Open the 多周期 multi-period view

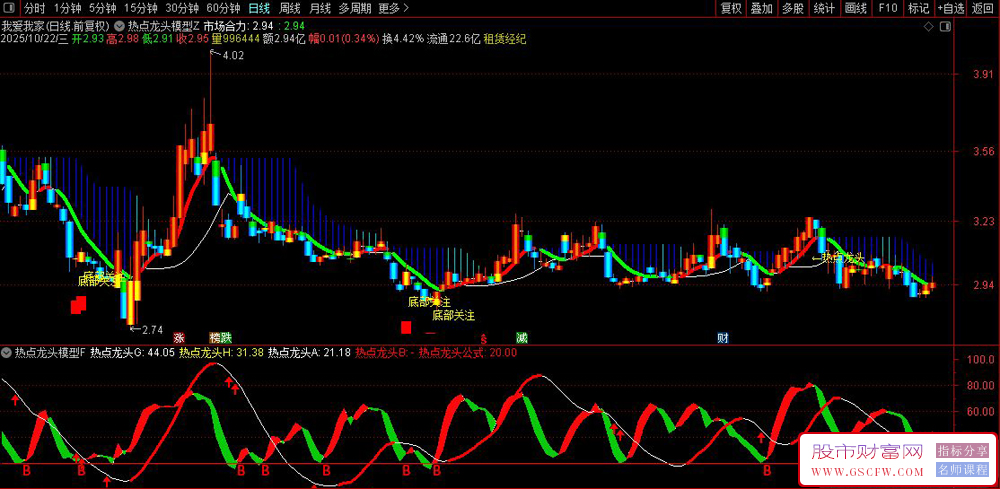354,8
